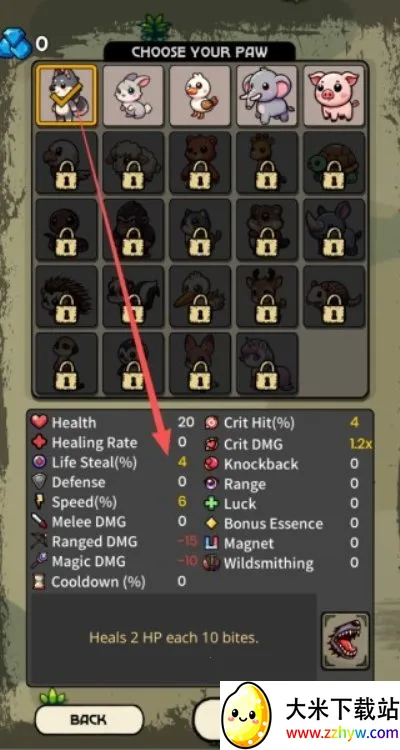
Task: Choose the pink pig character
Action: click(x=334, y=95)
